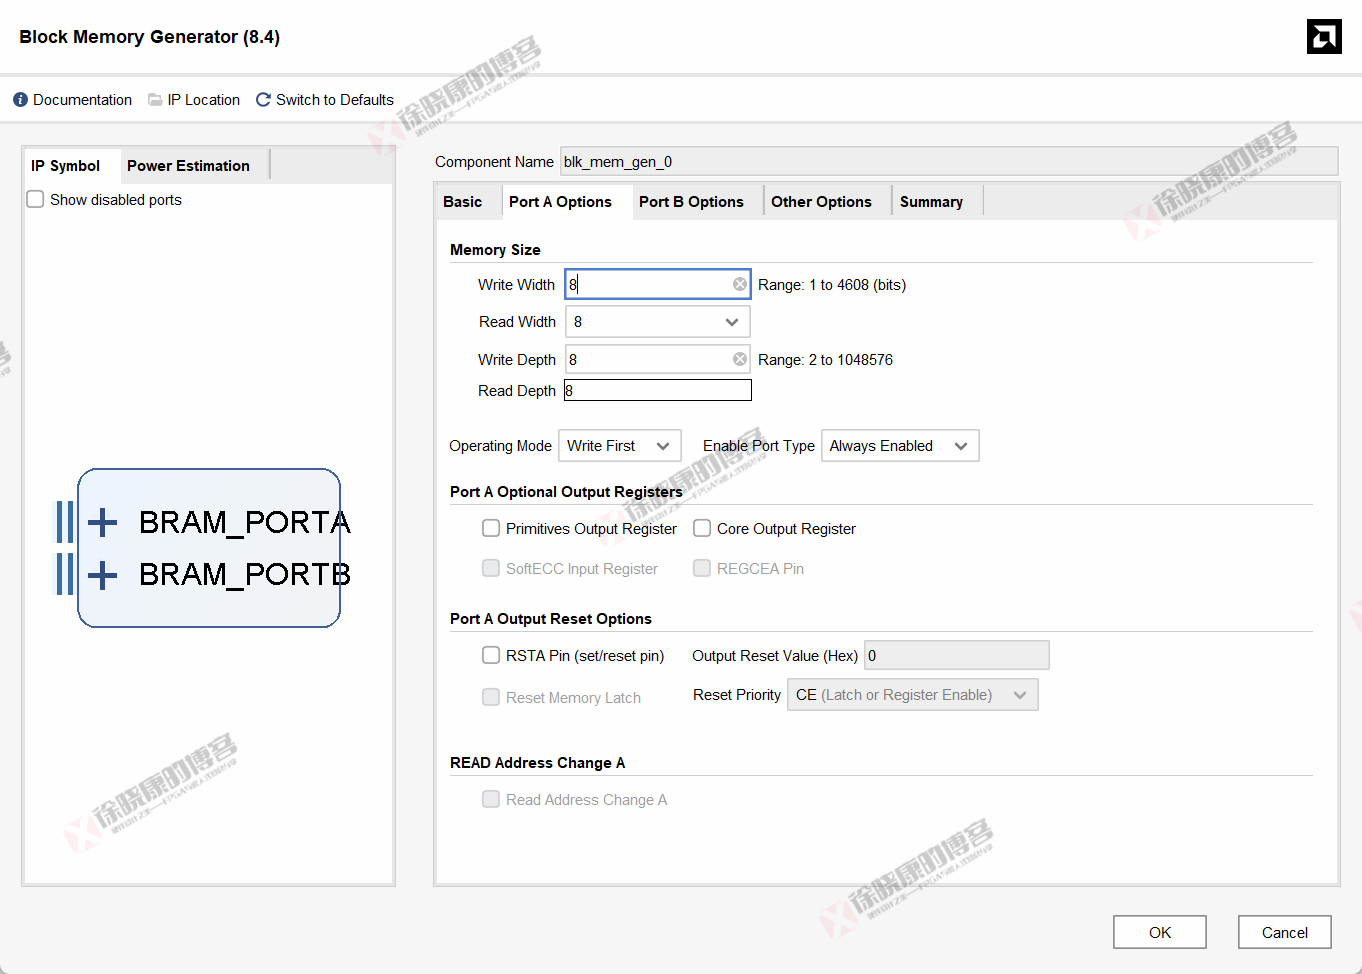Click the IP Location folder icon
This screenshot has width=1362, height=974.
coord(155,99)
